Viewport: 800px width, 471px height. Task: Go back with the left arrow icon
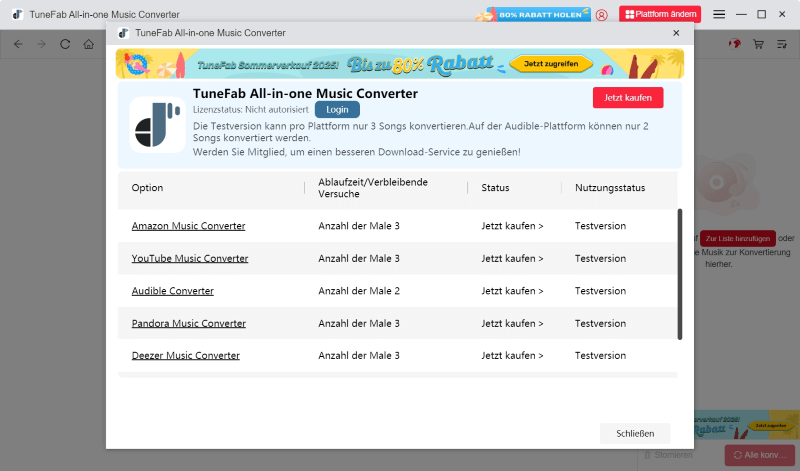(18, 44)
